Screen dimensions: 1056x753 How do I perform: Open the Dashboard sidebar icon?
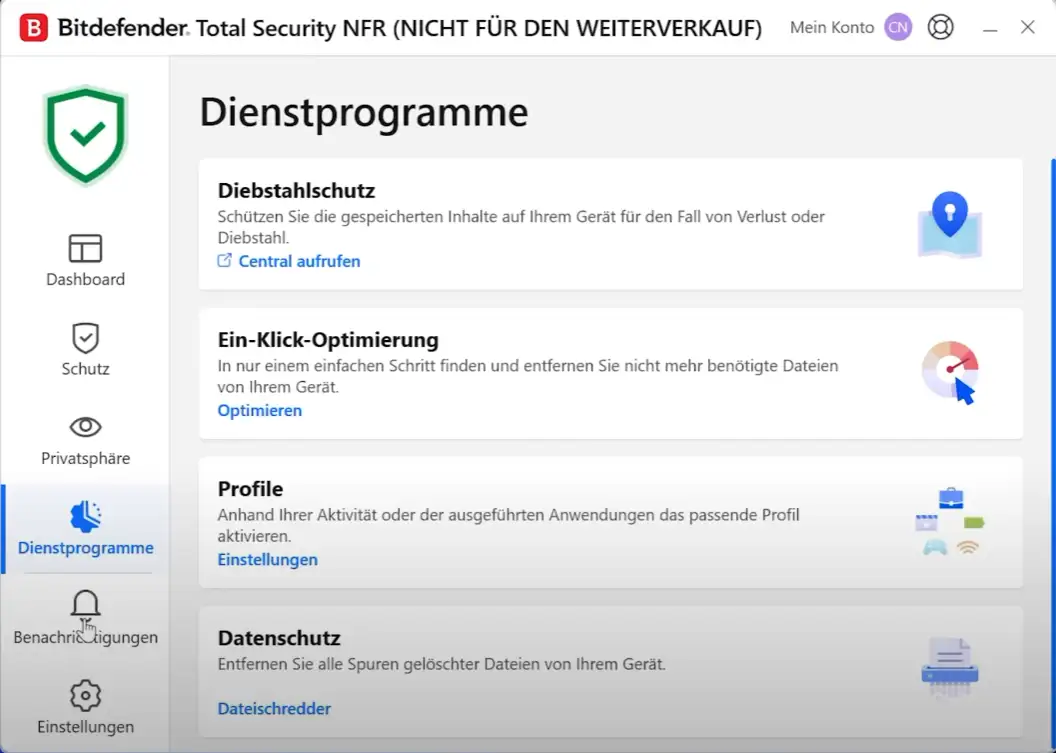(85, 248)
